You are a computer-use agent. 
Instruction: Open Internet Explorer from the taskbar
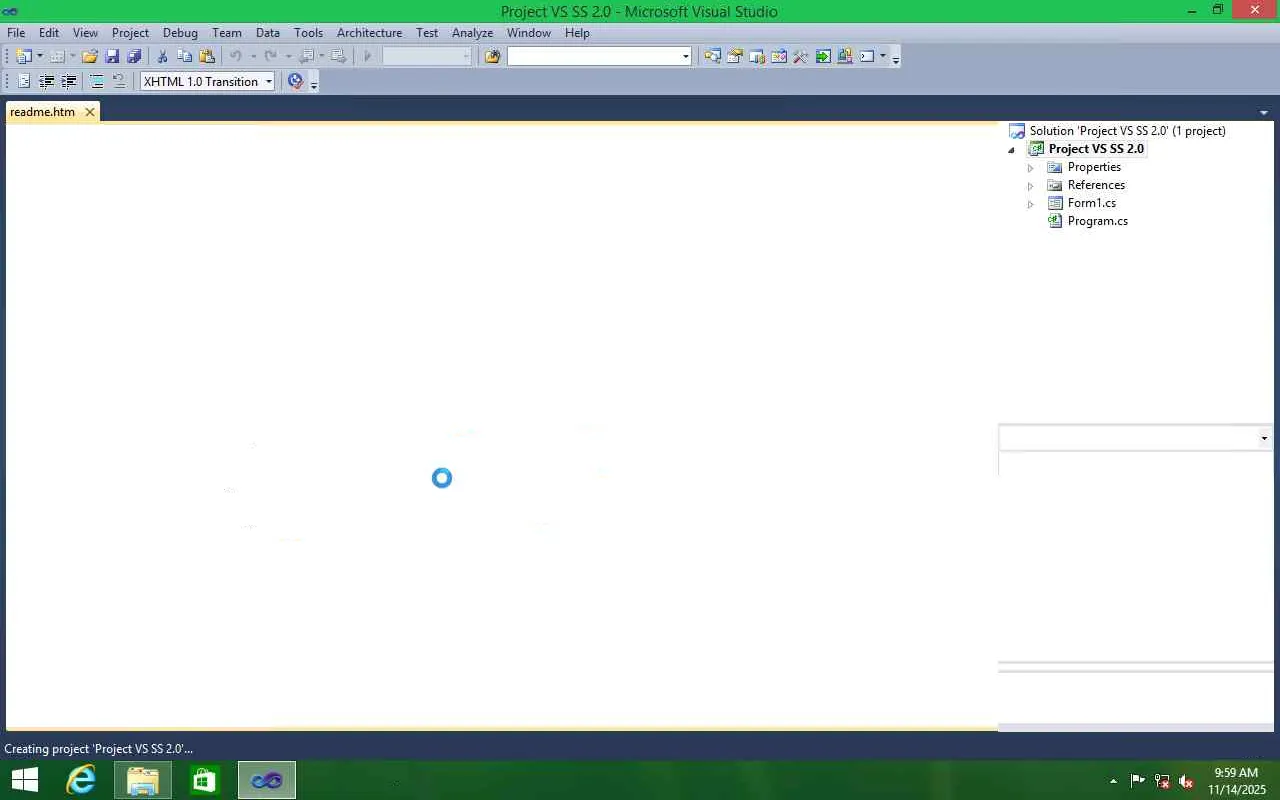pos(81,780)
